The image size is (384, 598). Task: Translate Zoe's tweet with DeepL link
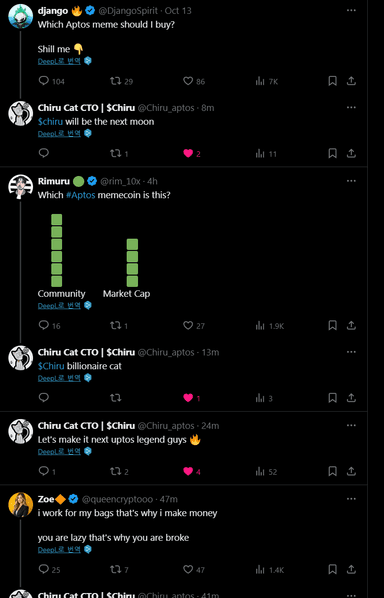59,550
